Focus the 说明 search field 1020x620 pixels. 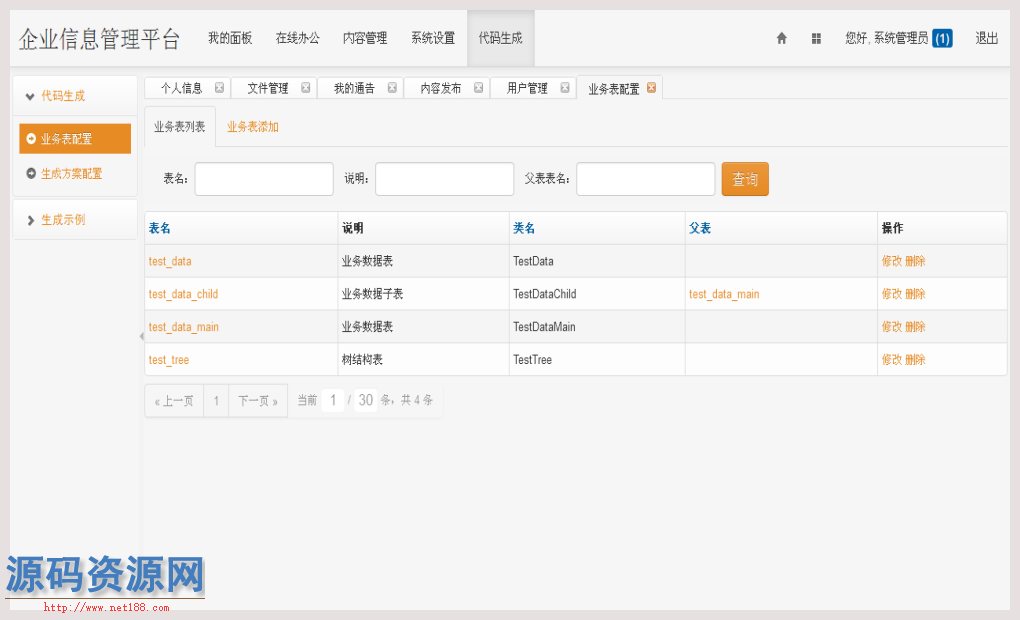click(x=444, y=179)
